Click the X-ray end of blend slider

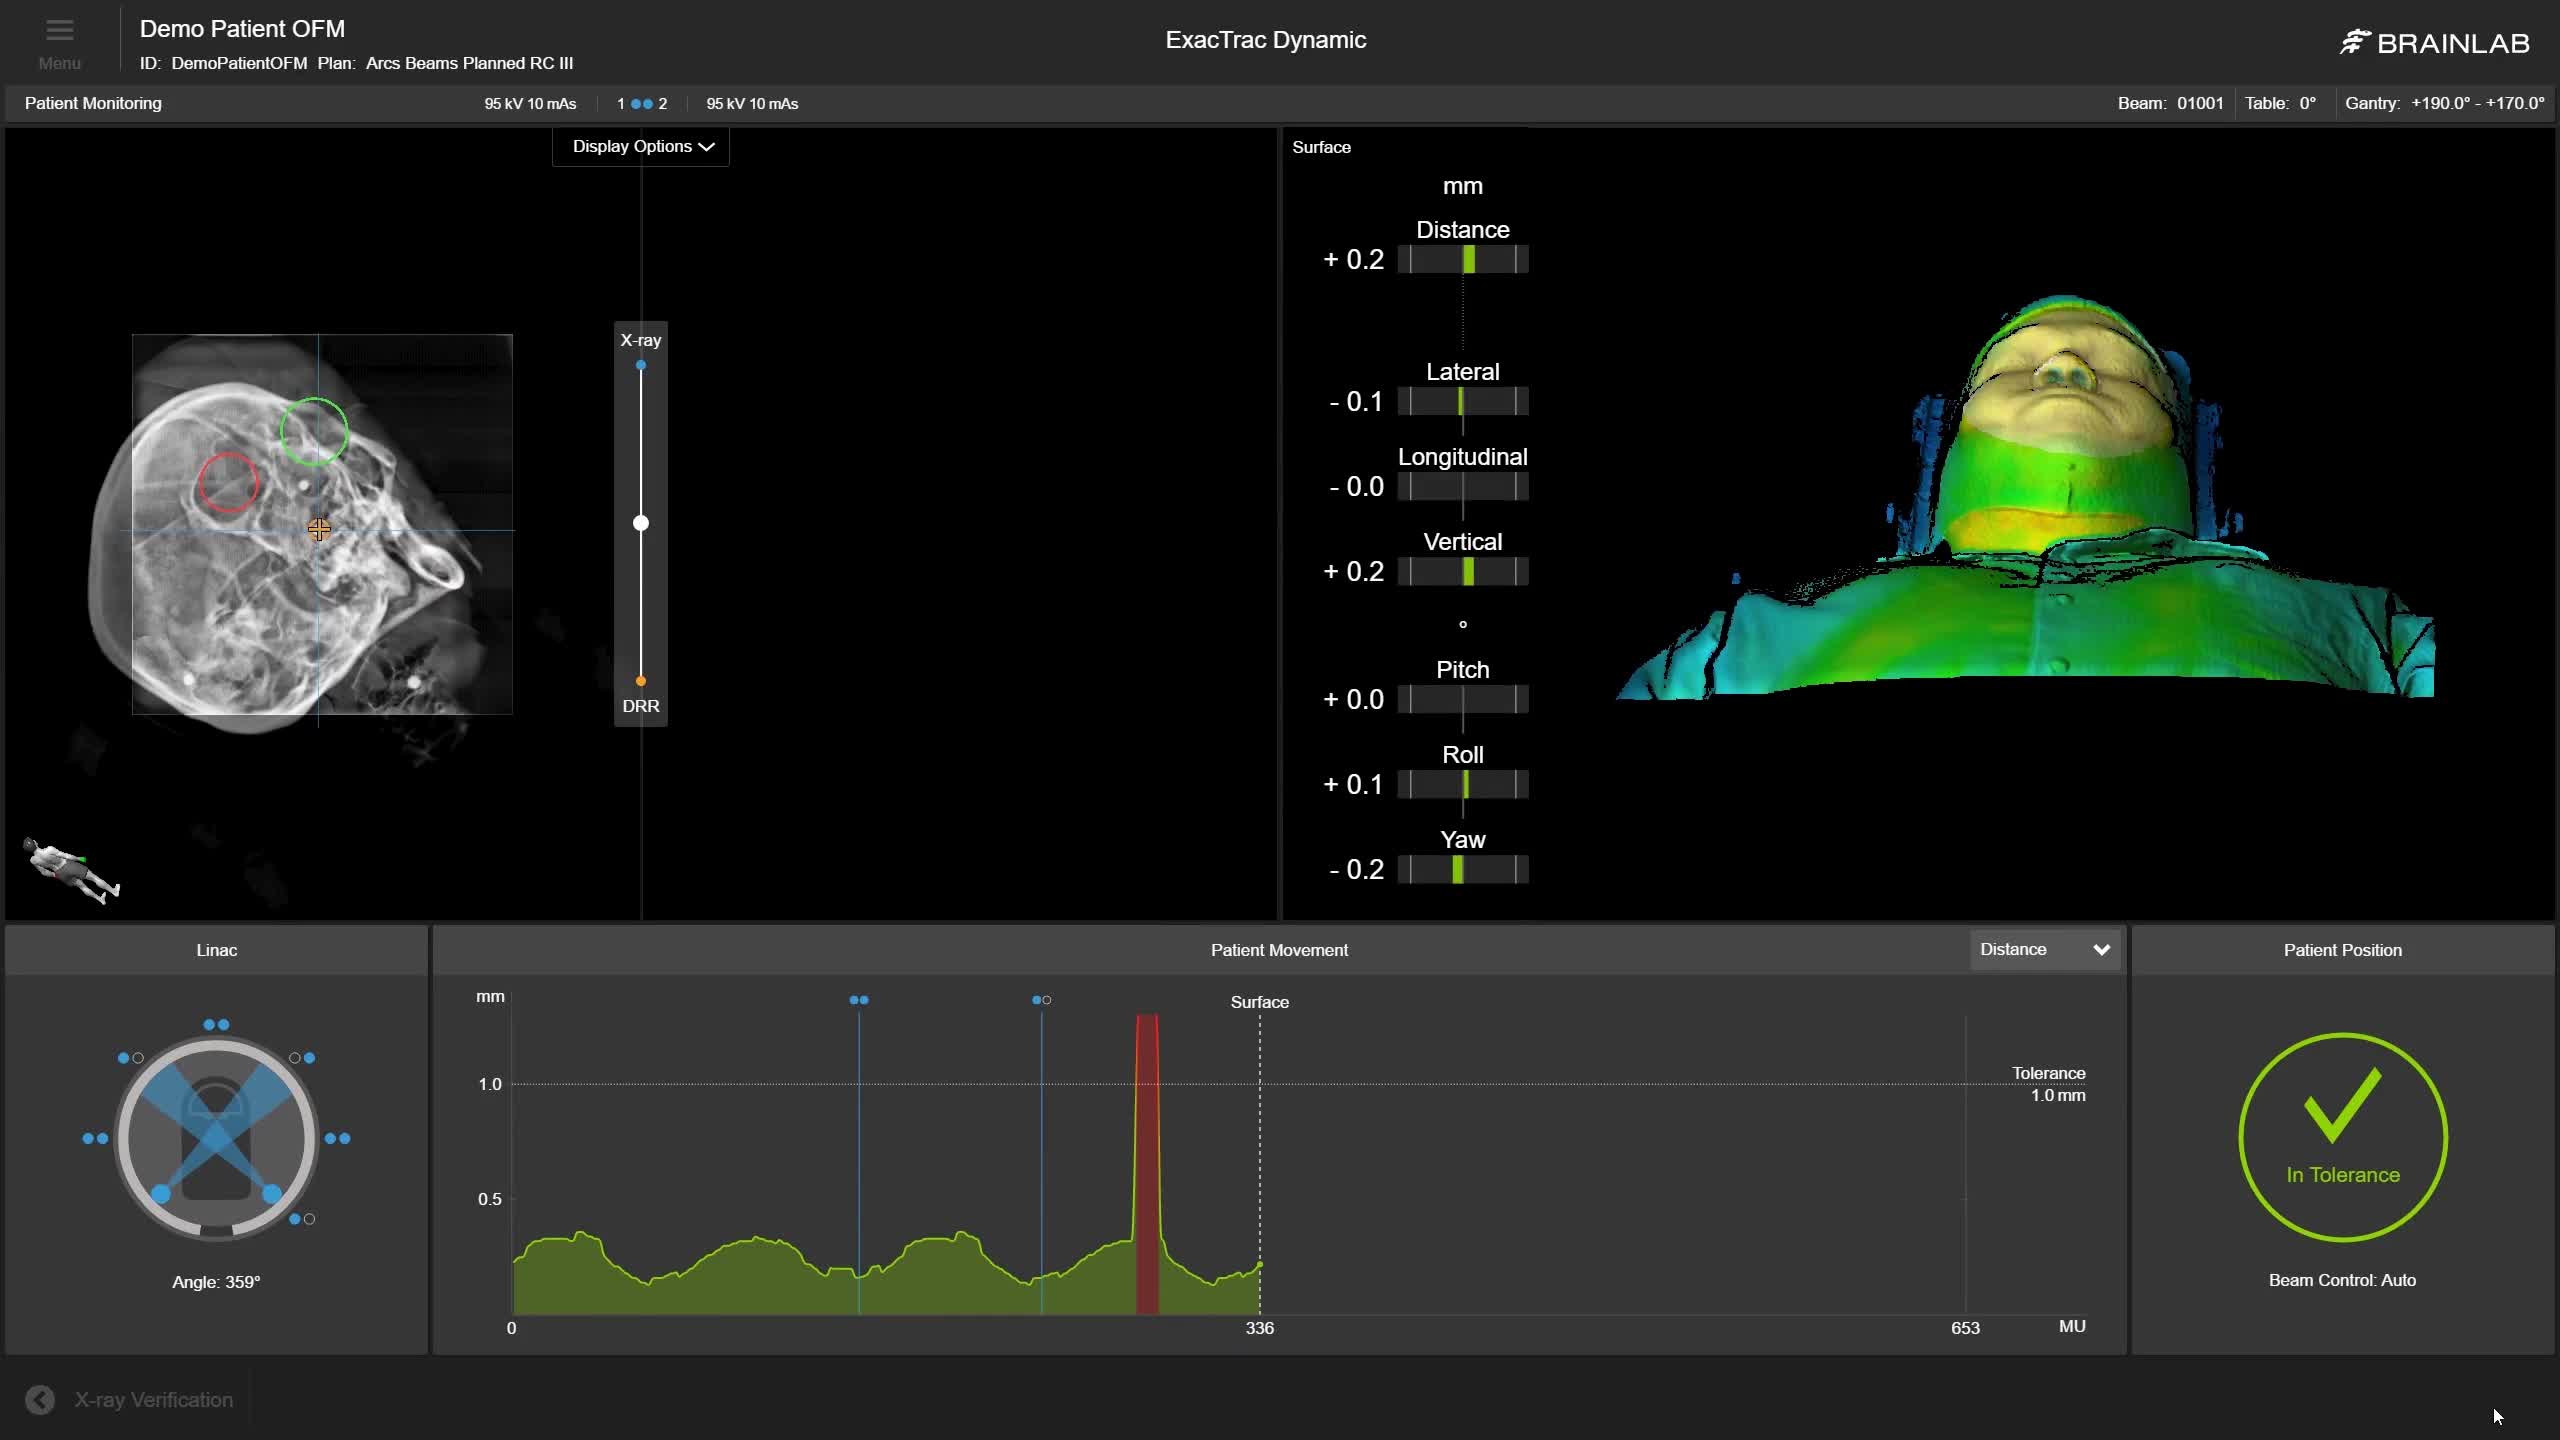pos(641,365)
